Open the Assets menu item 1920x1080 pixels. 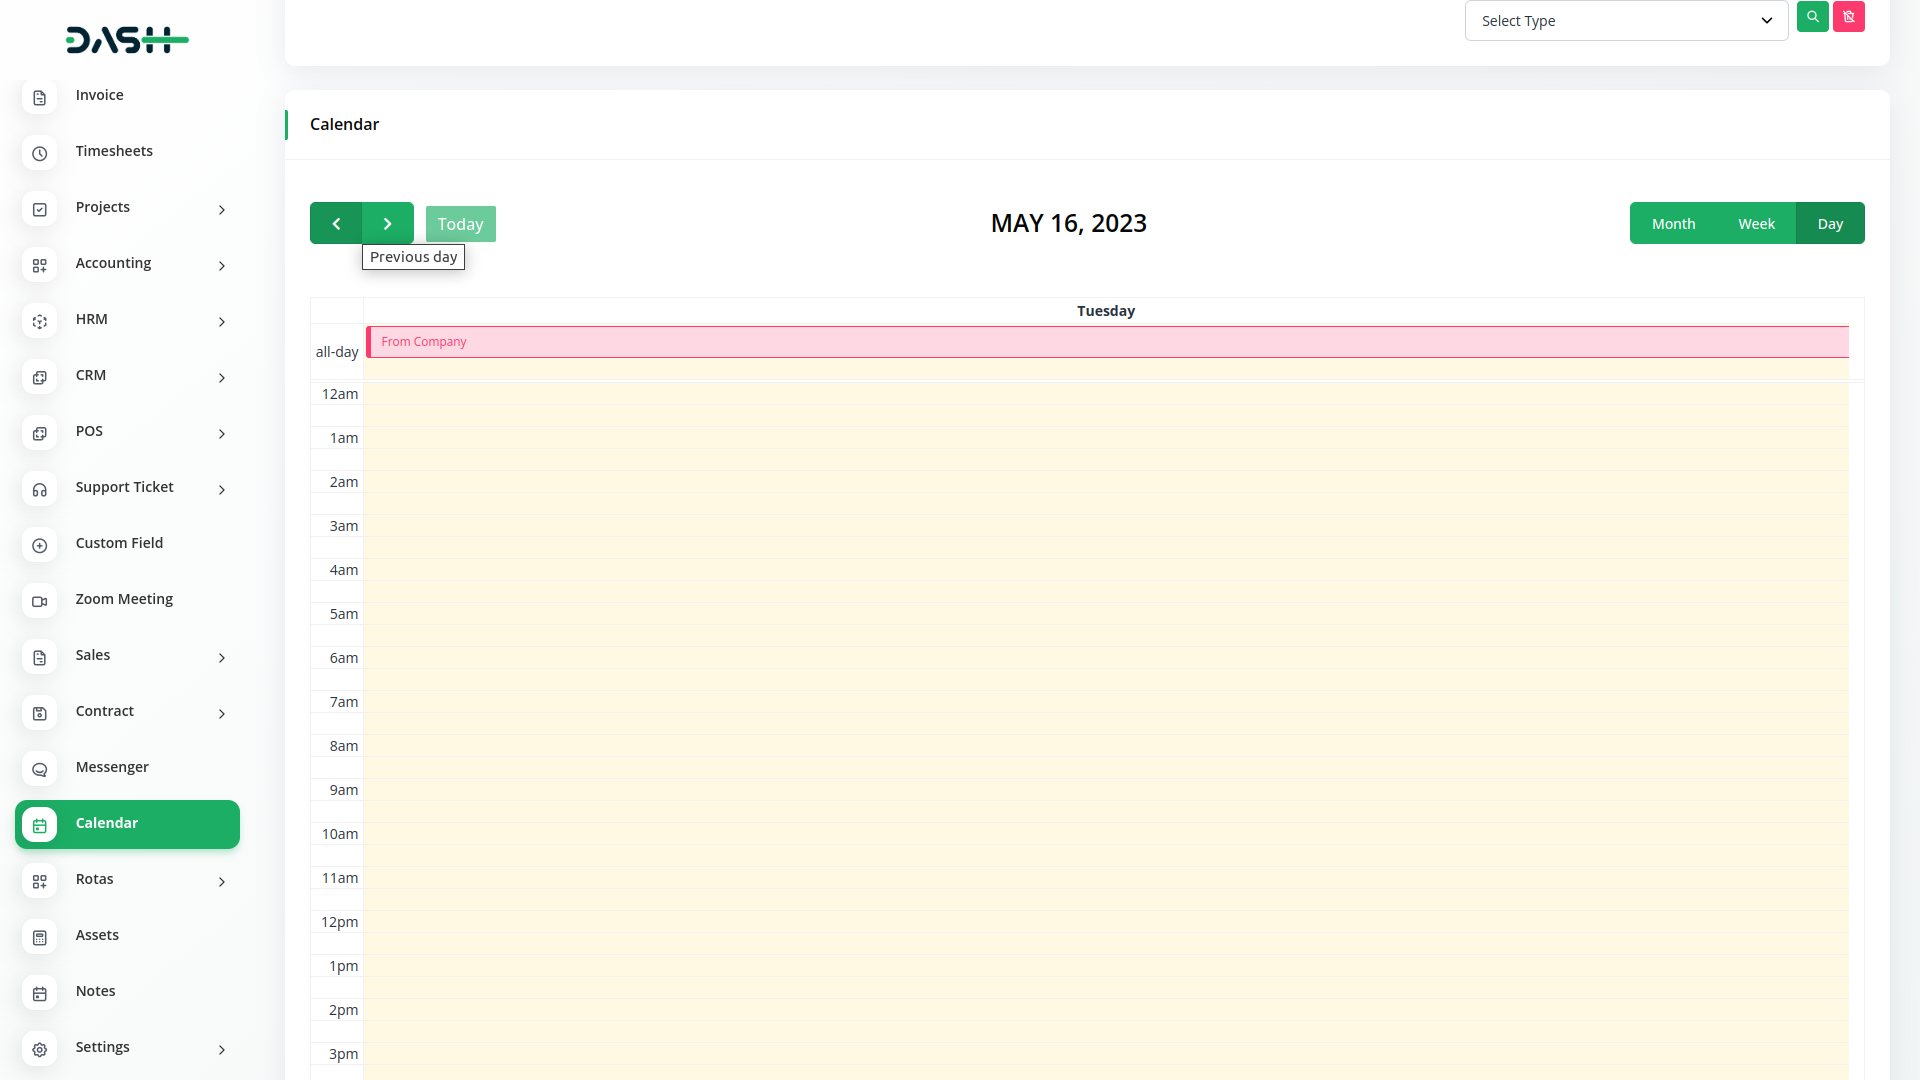97,935
